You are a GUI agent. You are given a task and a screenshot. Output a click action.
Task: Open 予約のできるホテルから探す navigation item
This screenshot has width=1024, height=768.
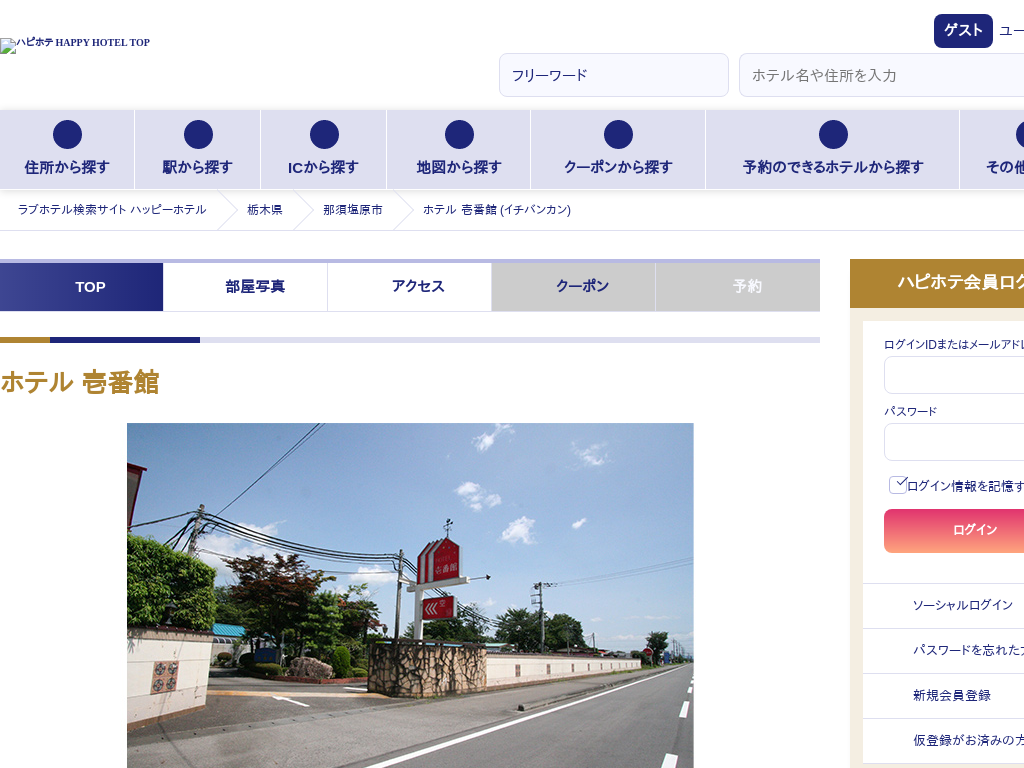(833, 150)
